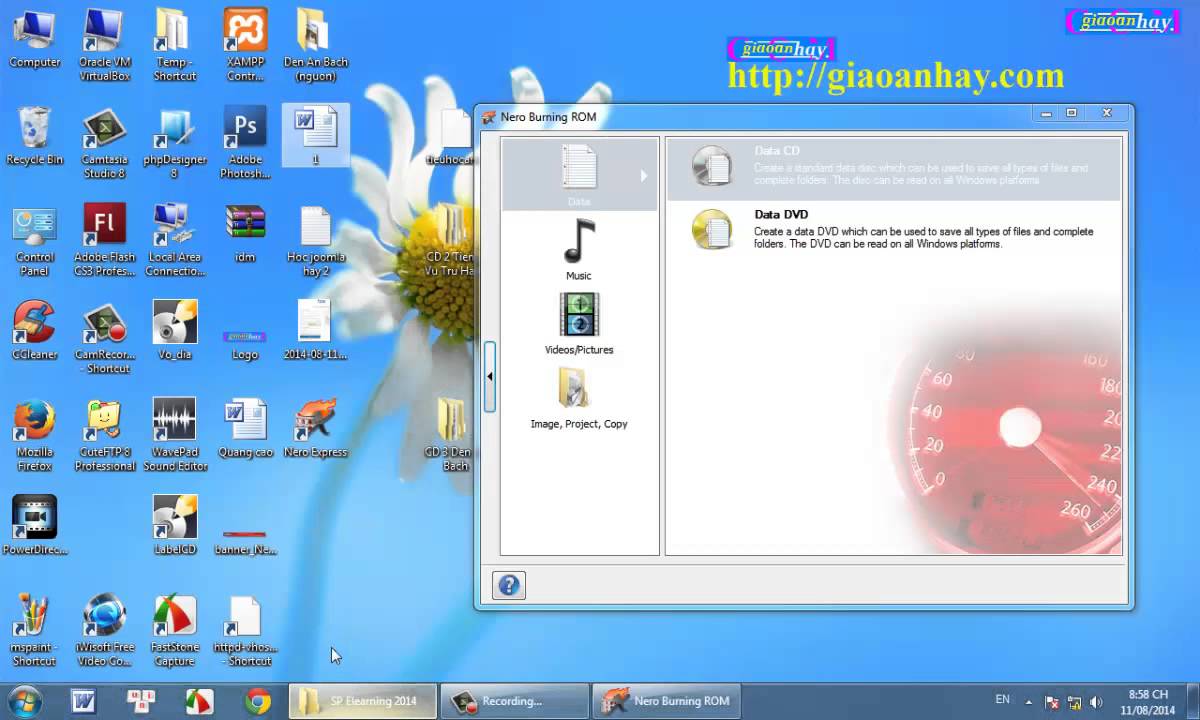Switch to Recording... taskbar window

pyautogui.click(x=514, y=701)
